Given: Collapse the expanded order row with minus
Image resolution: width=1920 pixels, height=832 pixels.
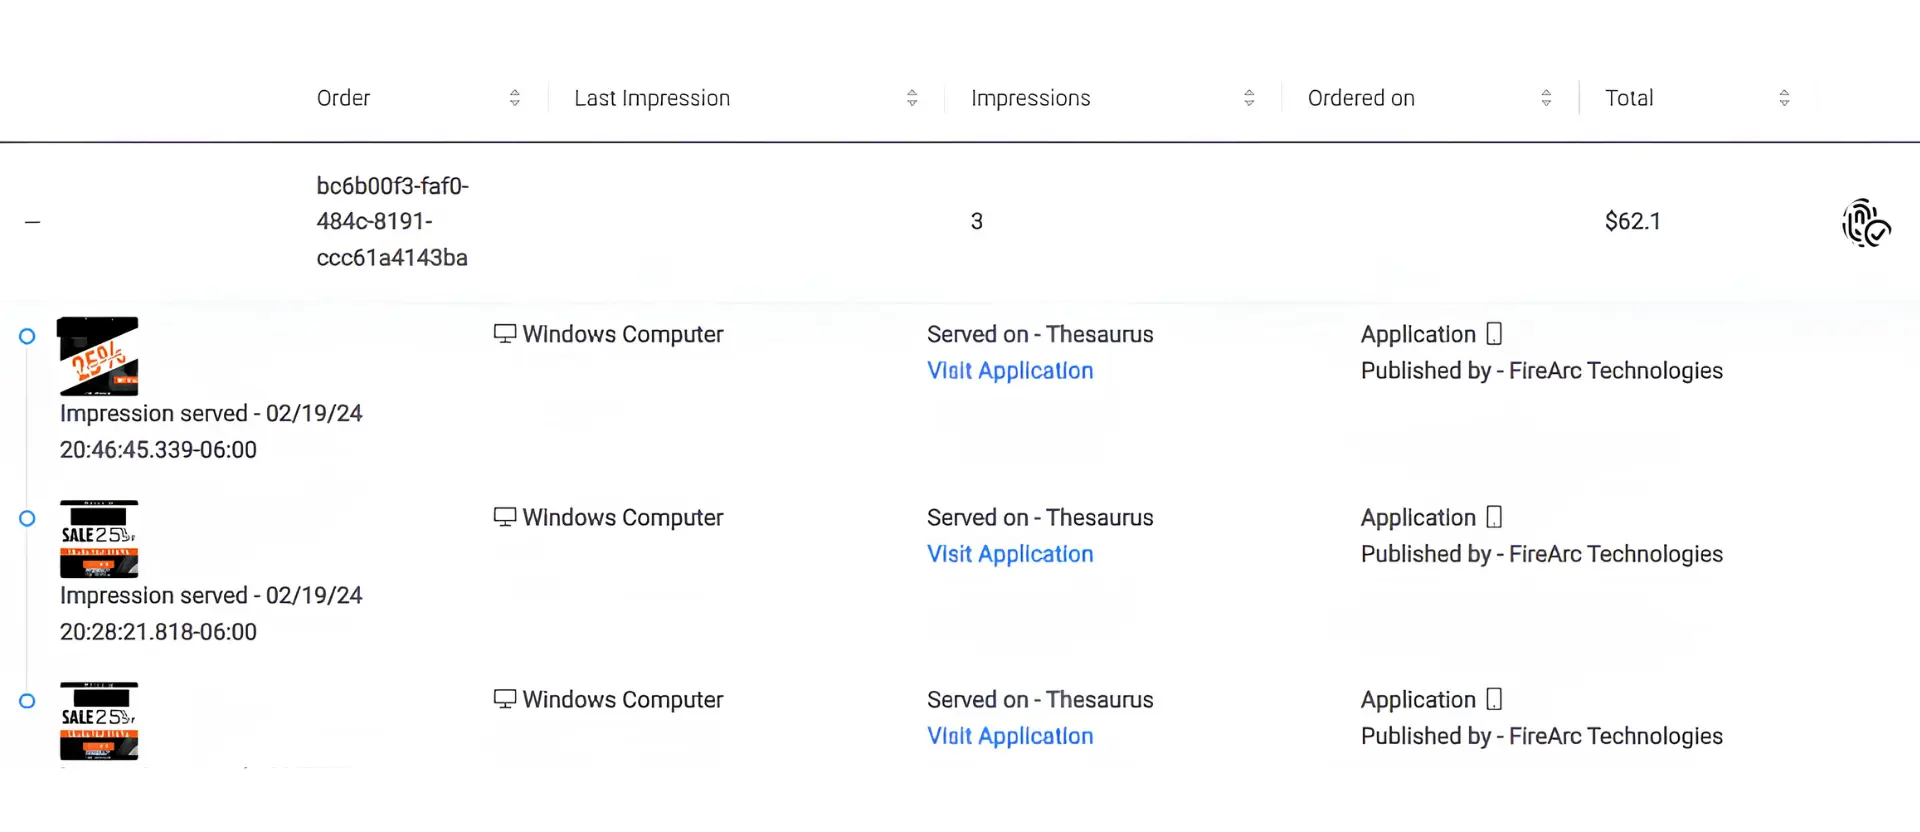Looking at the screenshot, I should [32, 222].
